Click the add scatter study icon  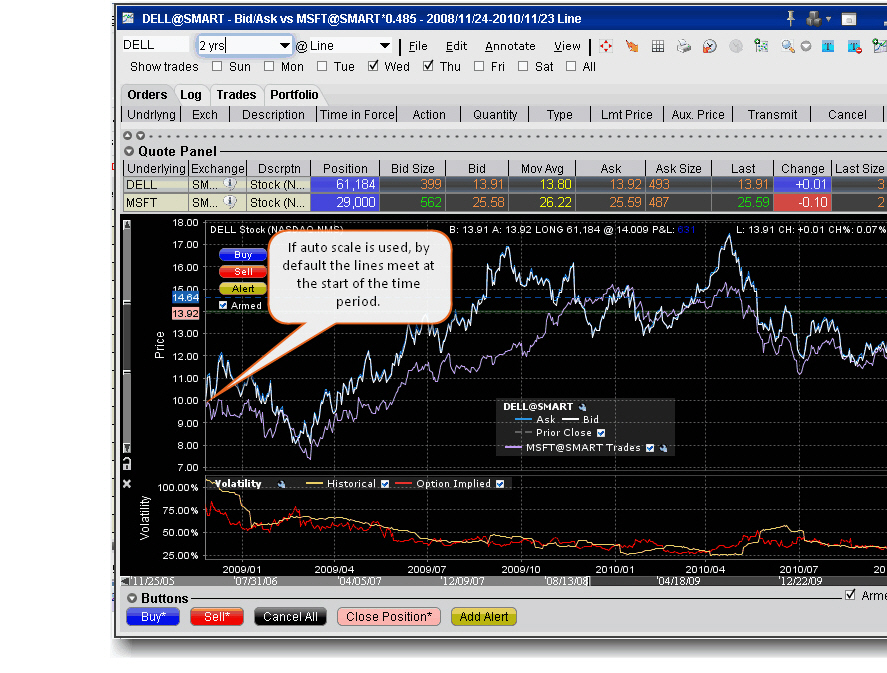tap(761, 46)
